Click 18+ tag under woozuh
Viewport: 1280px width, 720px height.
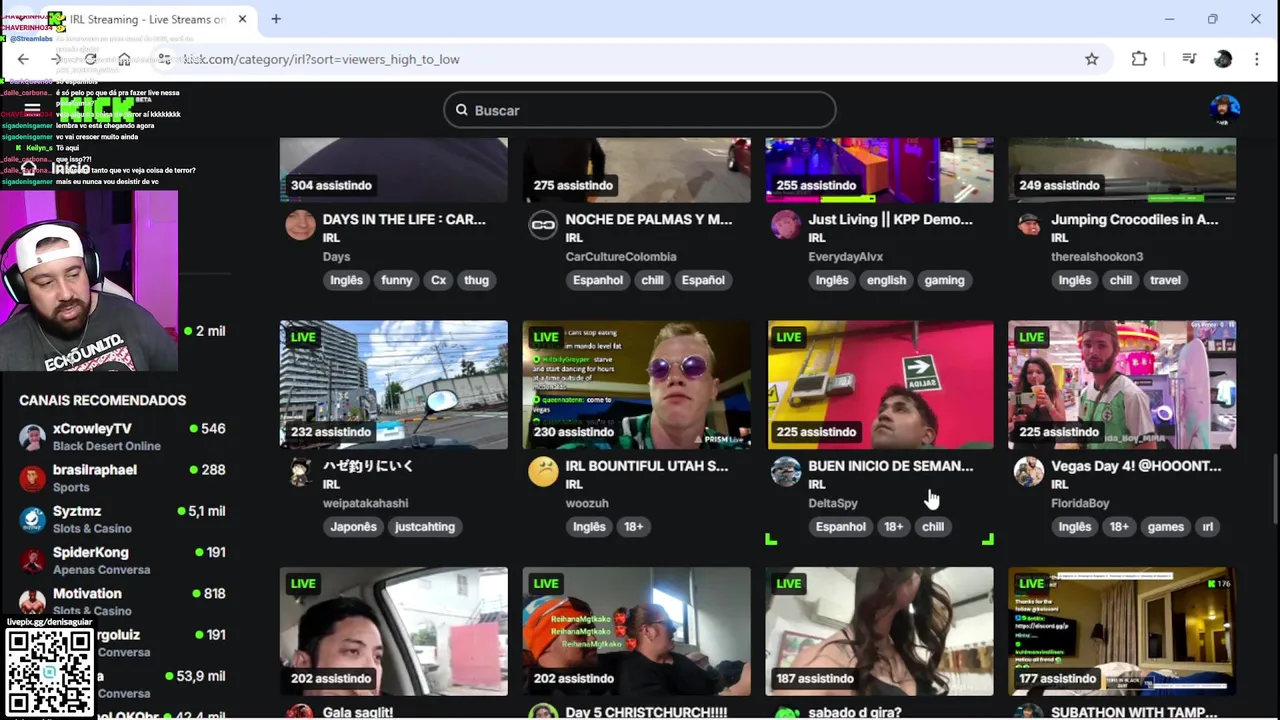(x=634, y=527)
